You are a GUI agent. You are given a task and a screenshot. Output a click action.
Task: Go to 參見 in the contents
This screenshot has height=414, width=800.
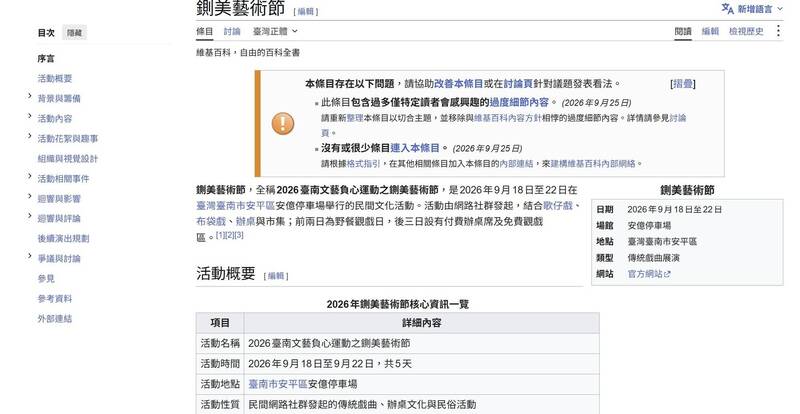[x=46, y=279]
